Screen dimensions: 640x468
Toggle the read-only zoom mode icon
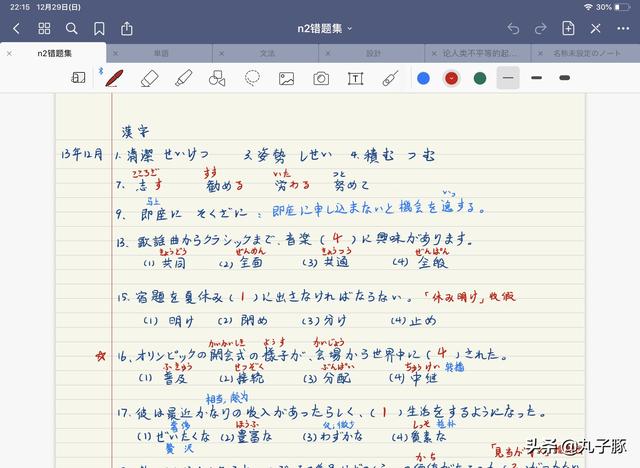[78, 78]
